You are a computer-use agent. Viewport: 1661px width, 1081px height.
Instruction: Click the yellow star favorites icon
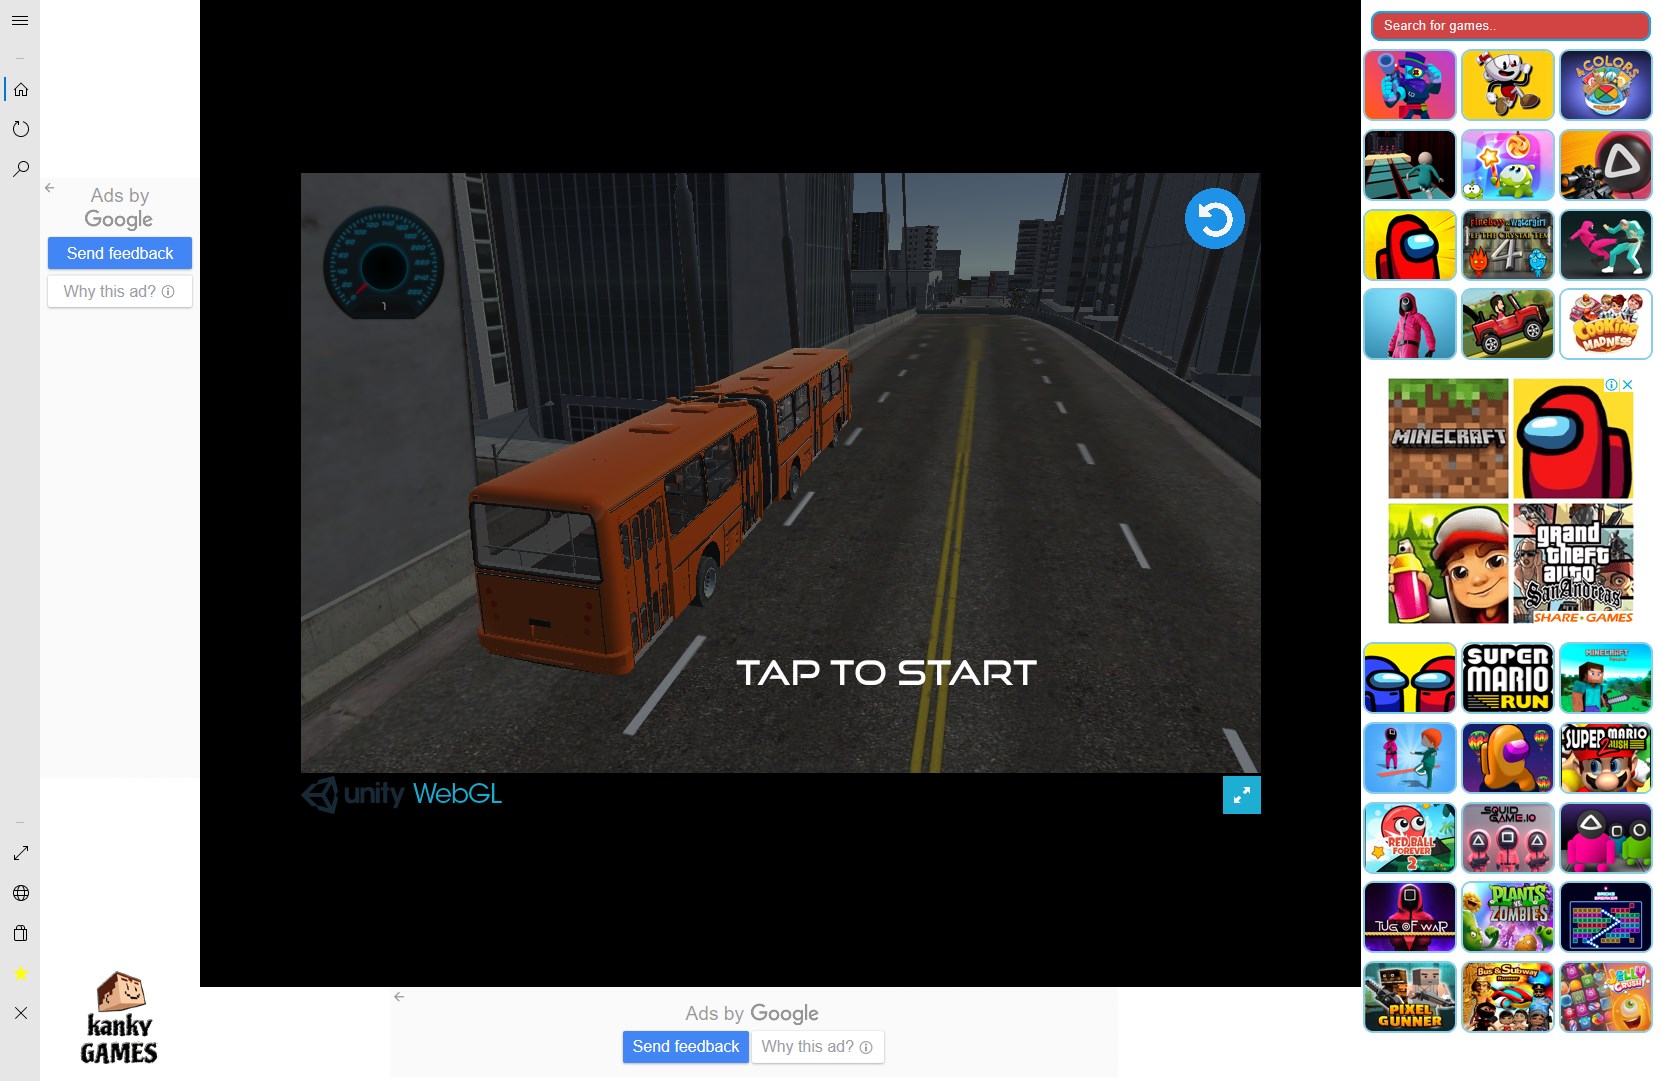20,973
